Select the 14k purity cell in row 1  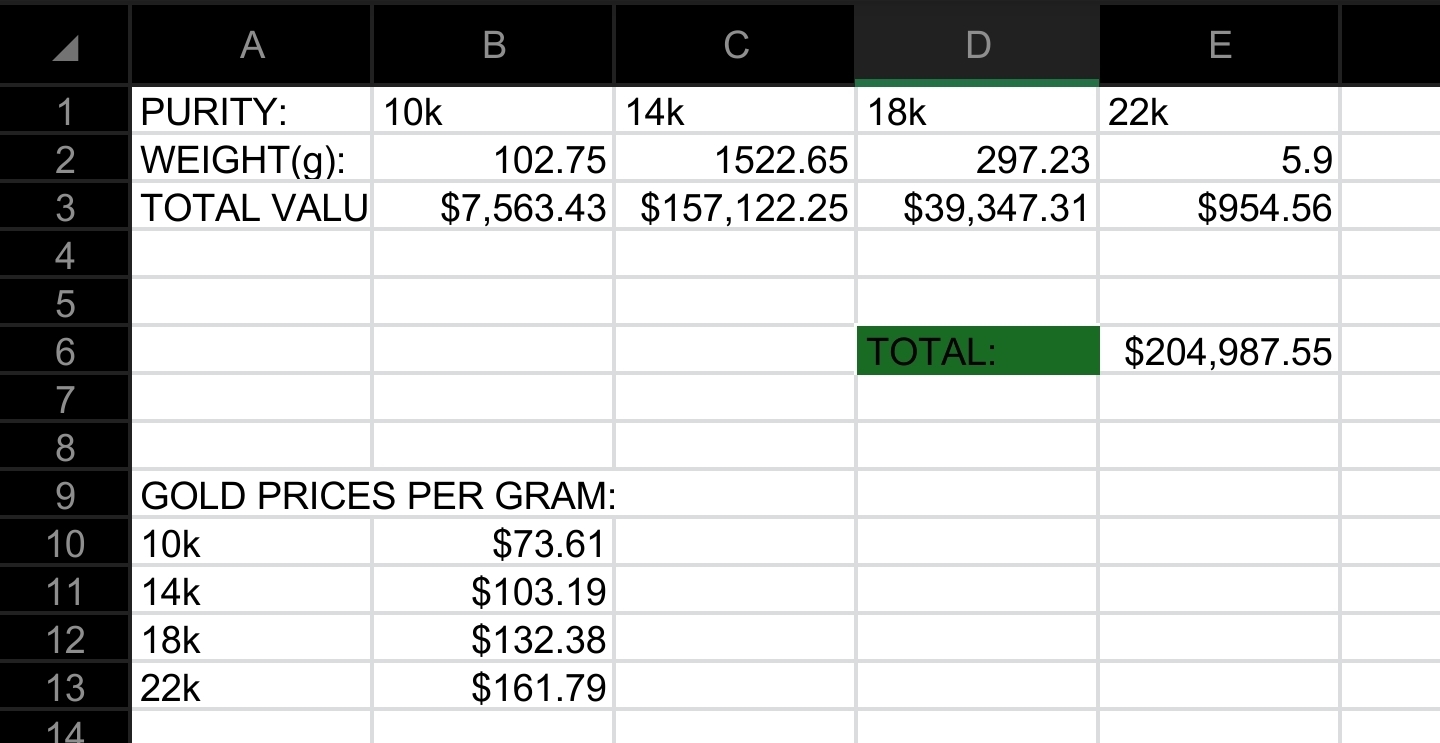tap(735, 111)
